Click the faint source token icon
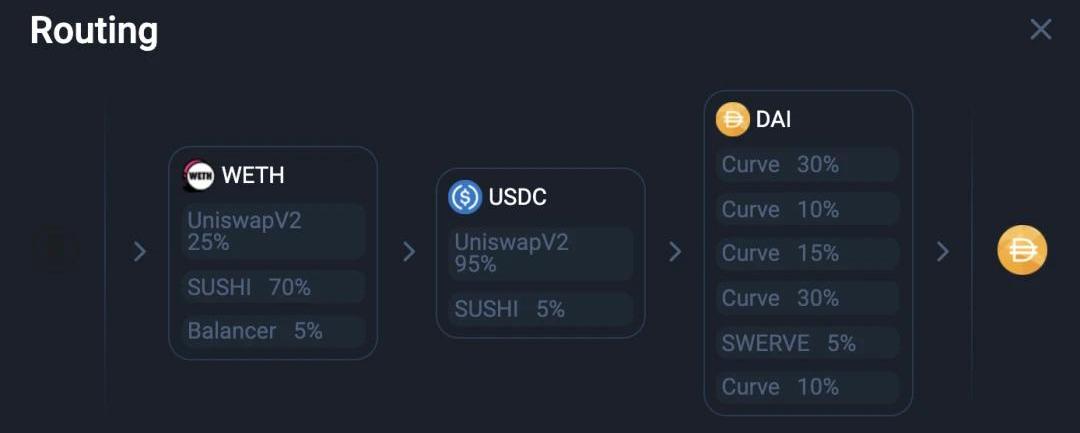 [x=55, y=251]
